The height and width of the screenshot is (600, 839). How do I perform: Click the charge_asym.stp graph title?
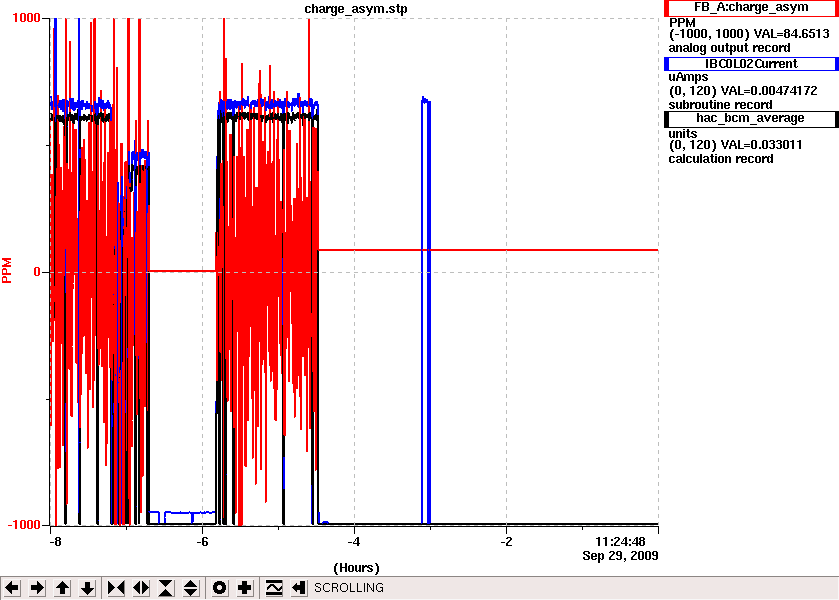(356, 9)
